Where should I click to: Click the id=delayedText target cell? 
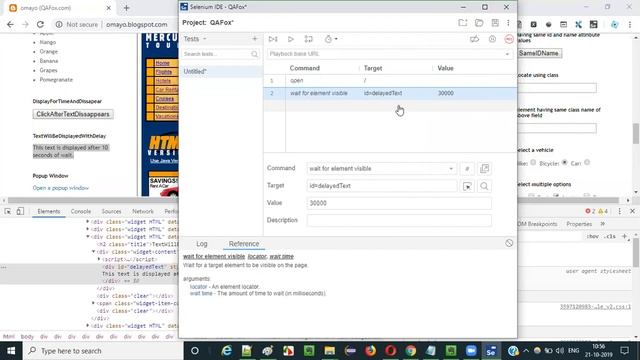click(x=383, y=93)
